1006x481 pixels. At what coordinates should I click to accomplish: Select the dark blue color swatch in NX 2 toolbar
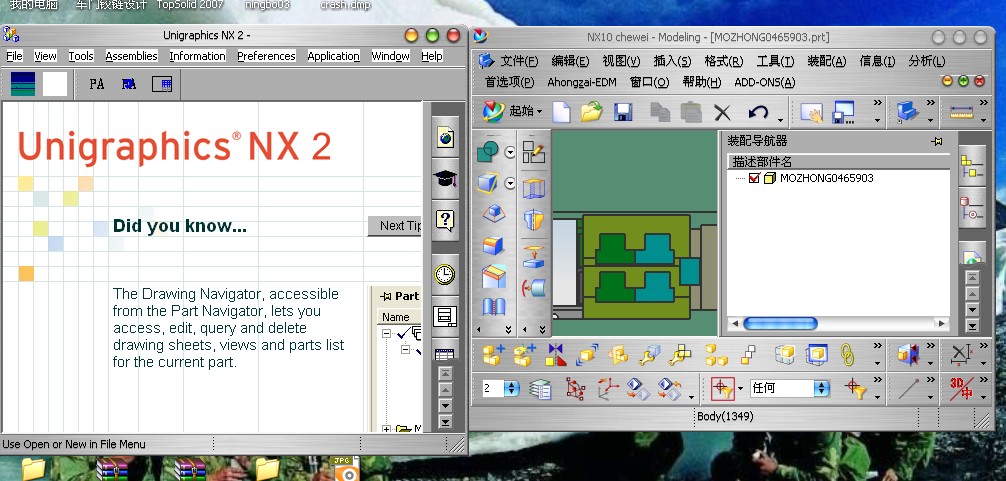(x=23, y=84)
